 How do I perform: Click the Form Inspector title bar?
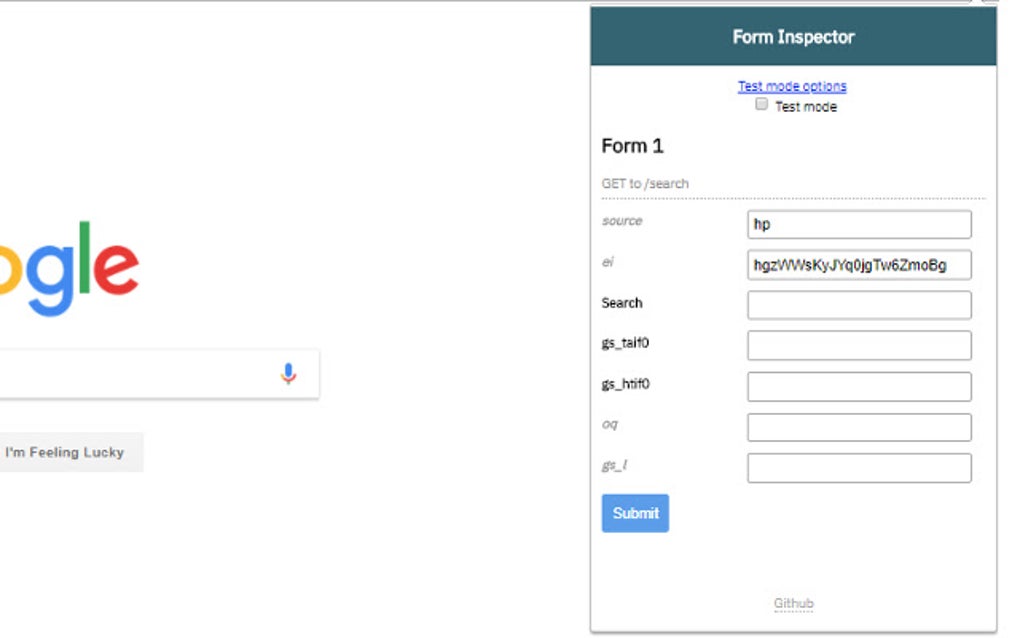[793, 36]
